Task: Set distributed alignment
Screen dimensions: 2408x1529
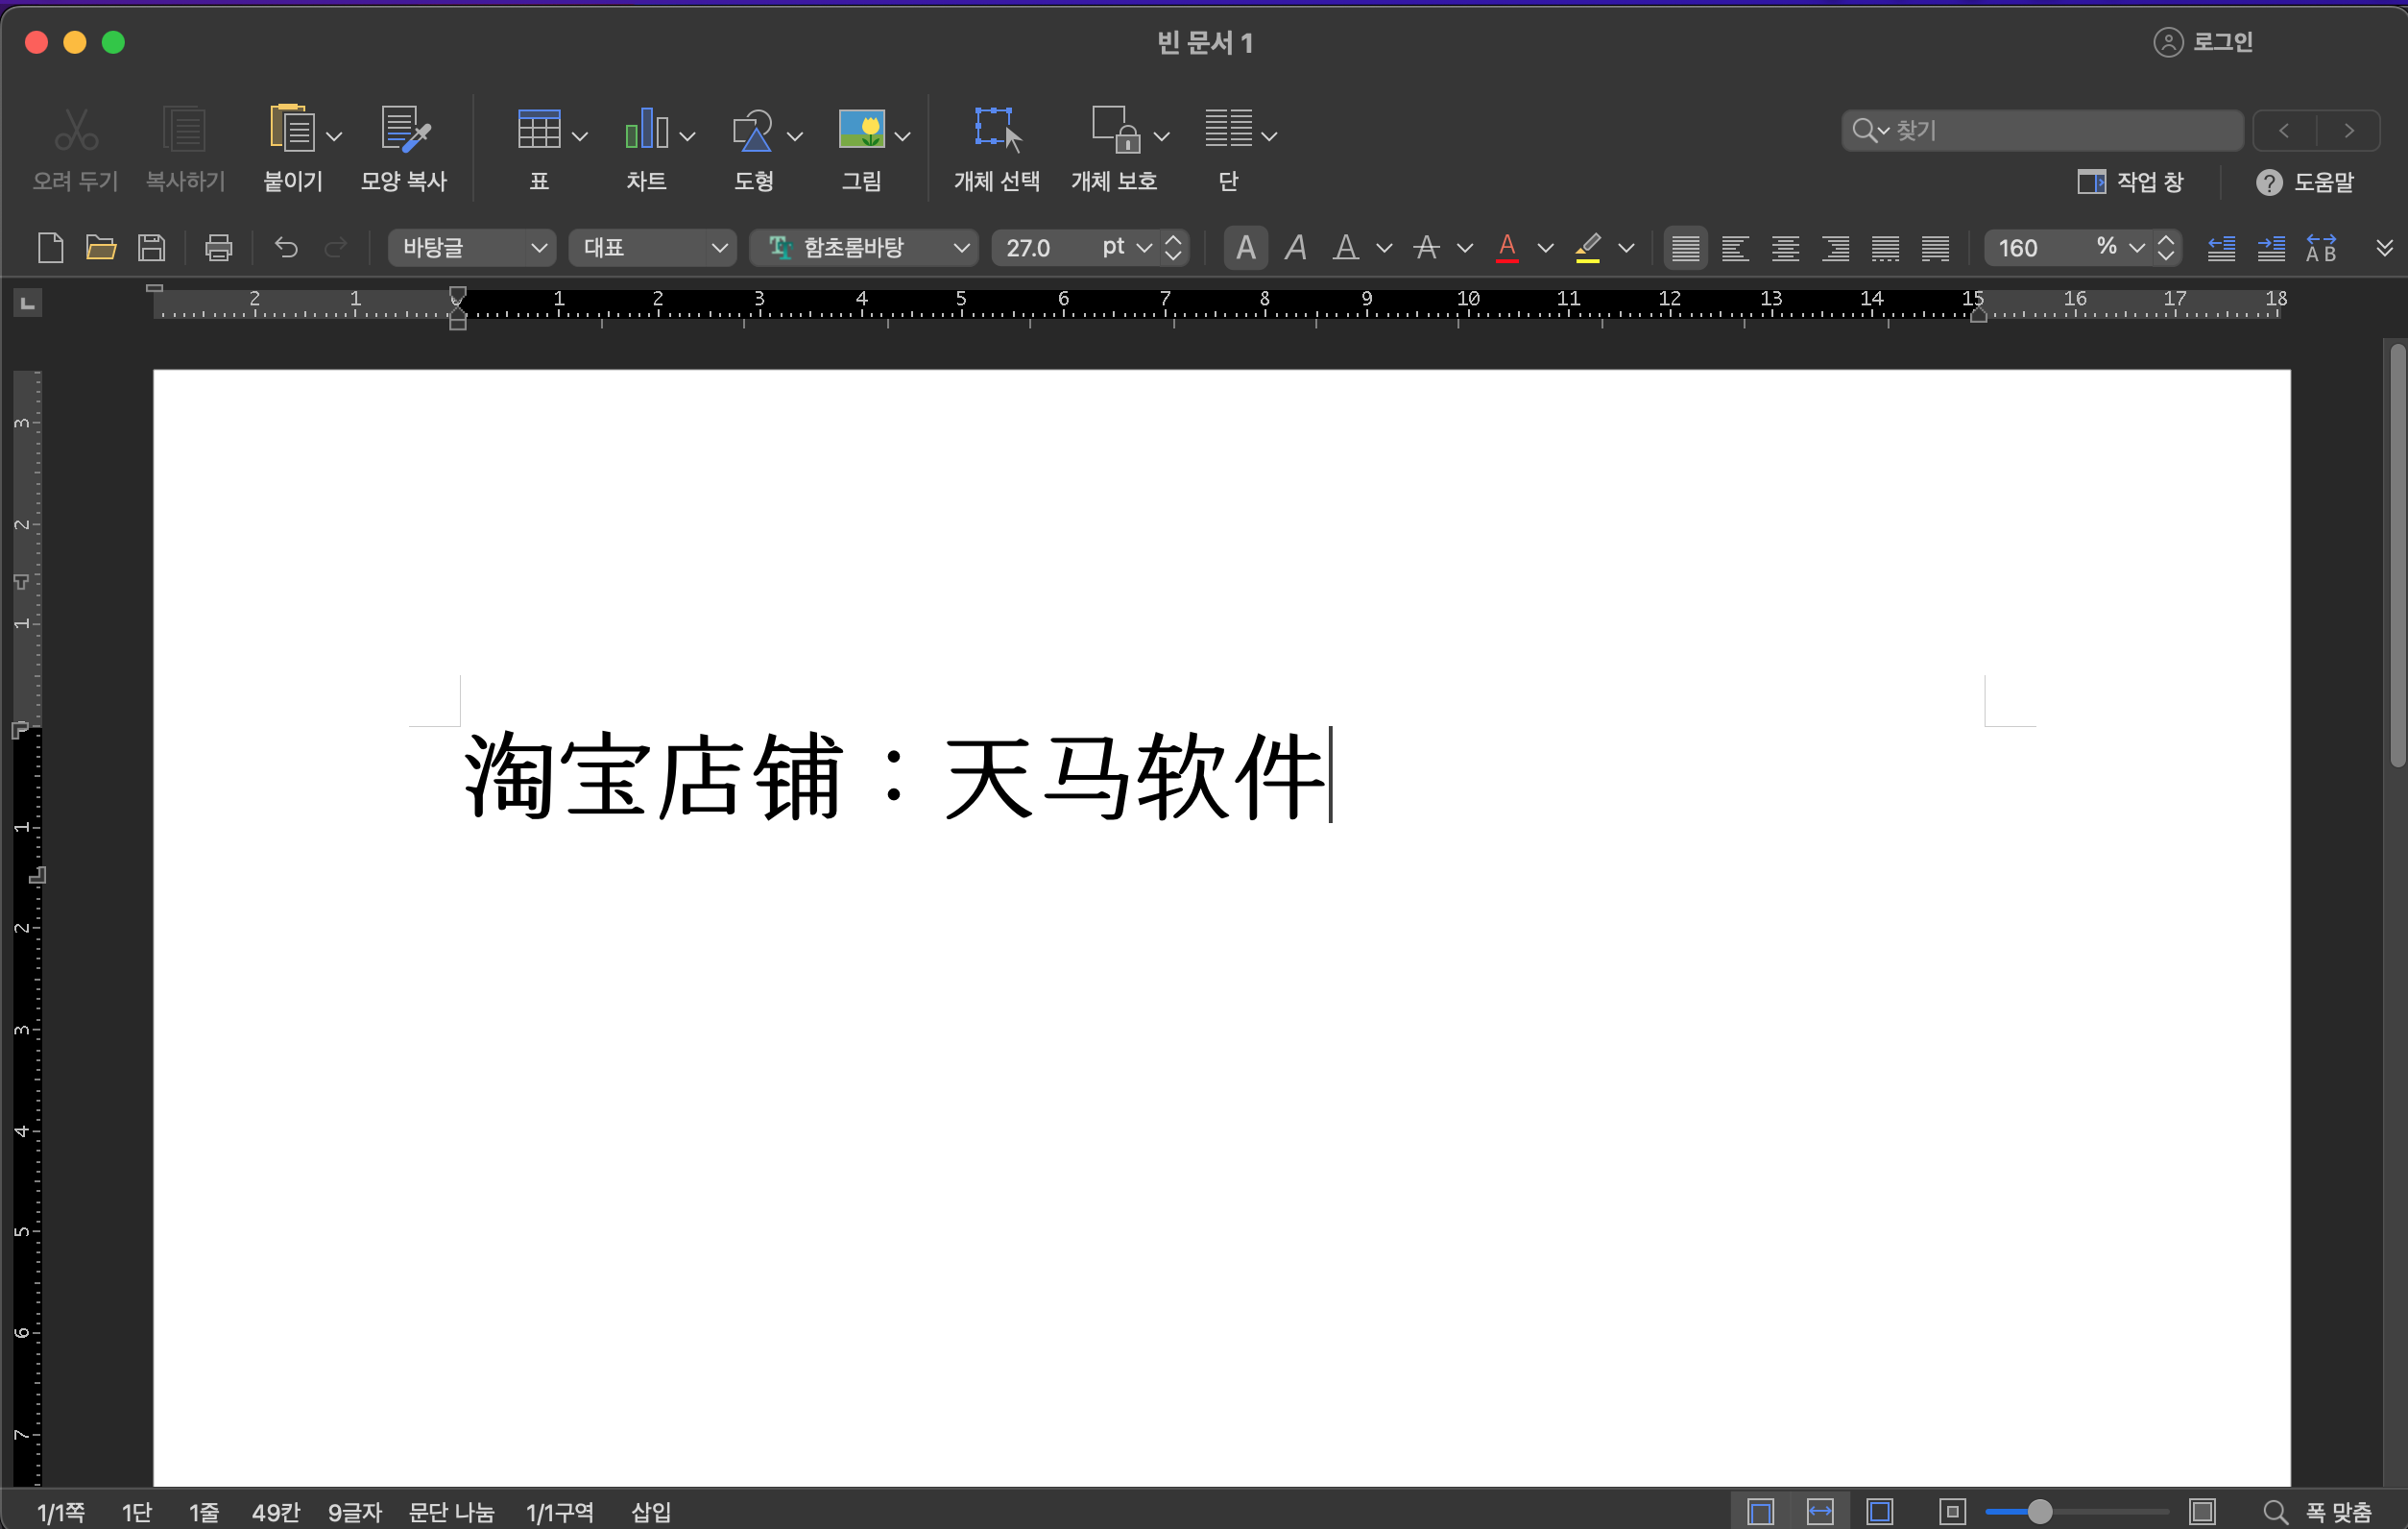Action: point(1885,247)
